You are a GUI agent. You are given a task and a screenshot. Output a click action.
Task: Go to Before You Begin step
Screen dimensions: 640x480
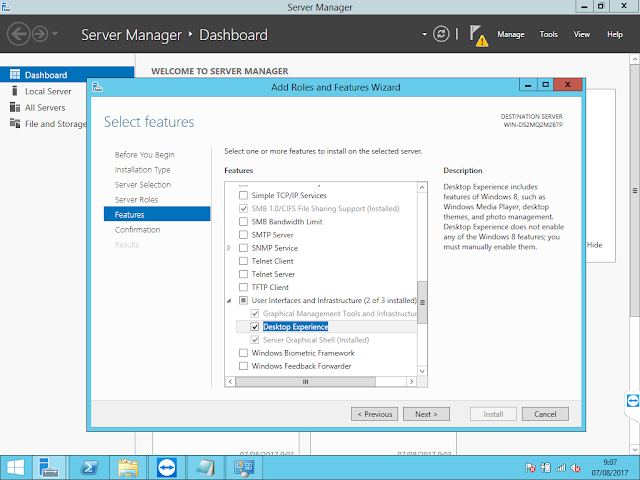(x=144, y=155)
